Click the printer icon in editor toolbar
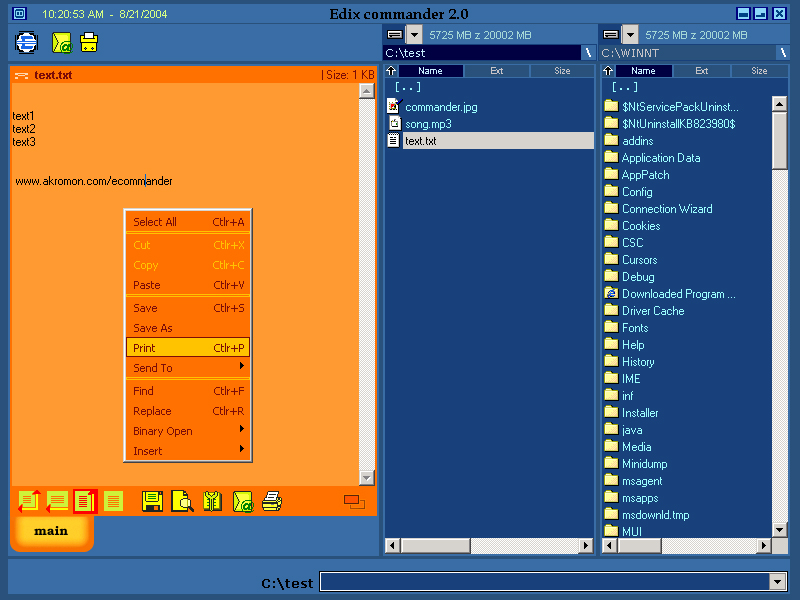 [x=272, y=502]
